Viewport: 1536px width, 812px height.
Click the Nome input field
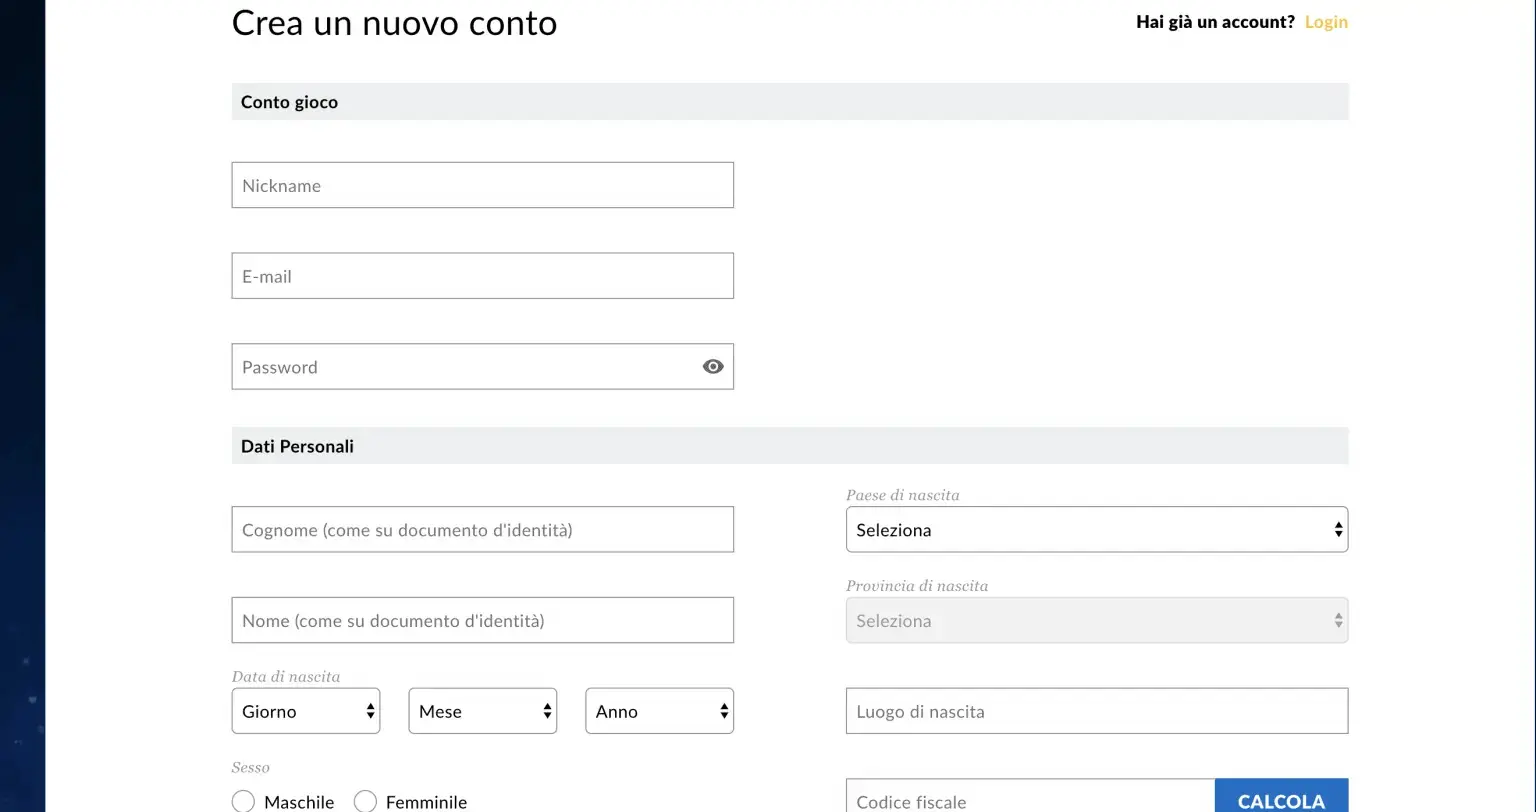point(482,620)
